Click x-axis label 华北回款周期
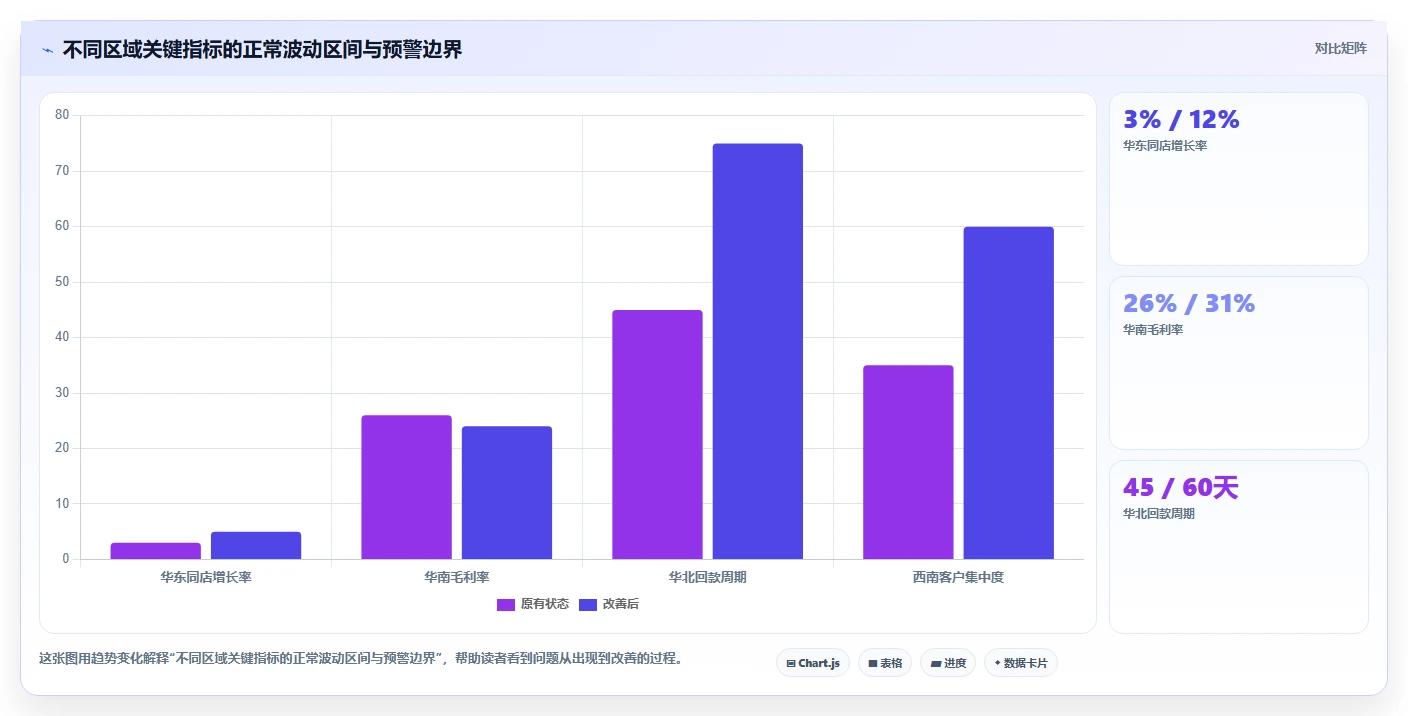The height and width of the screenshot is (716, 1408). 708,577
